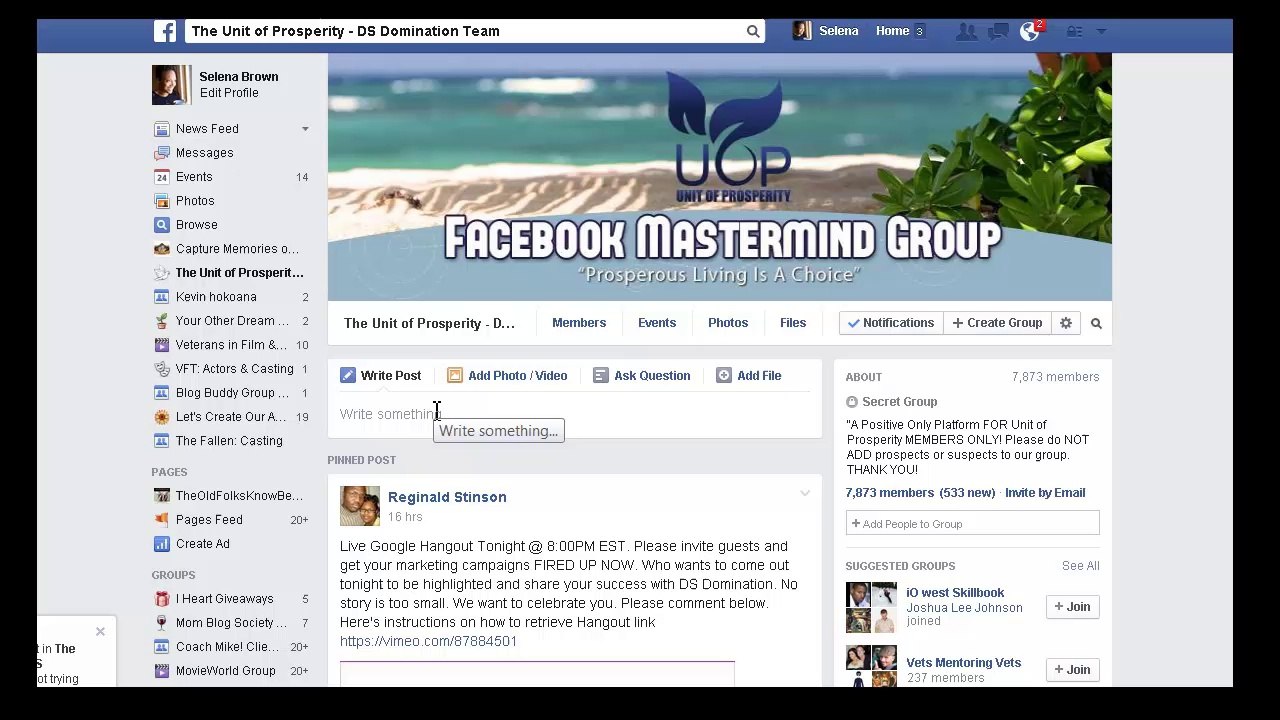1280x720 pixels.
Task: Switch to Members tab
Action: tap(579, 323)
